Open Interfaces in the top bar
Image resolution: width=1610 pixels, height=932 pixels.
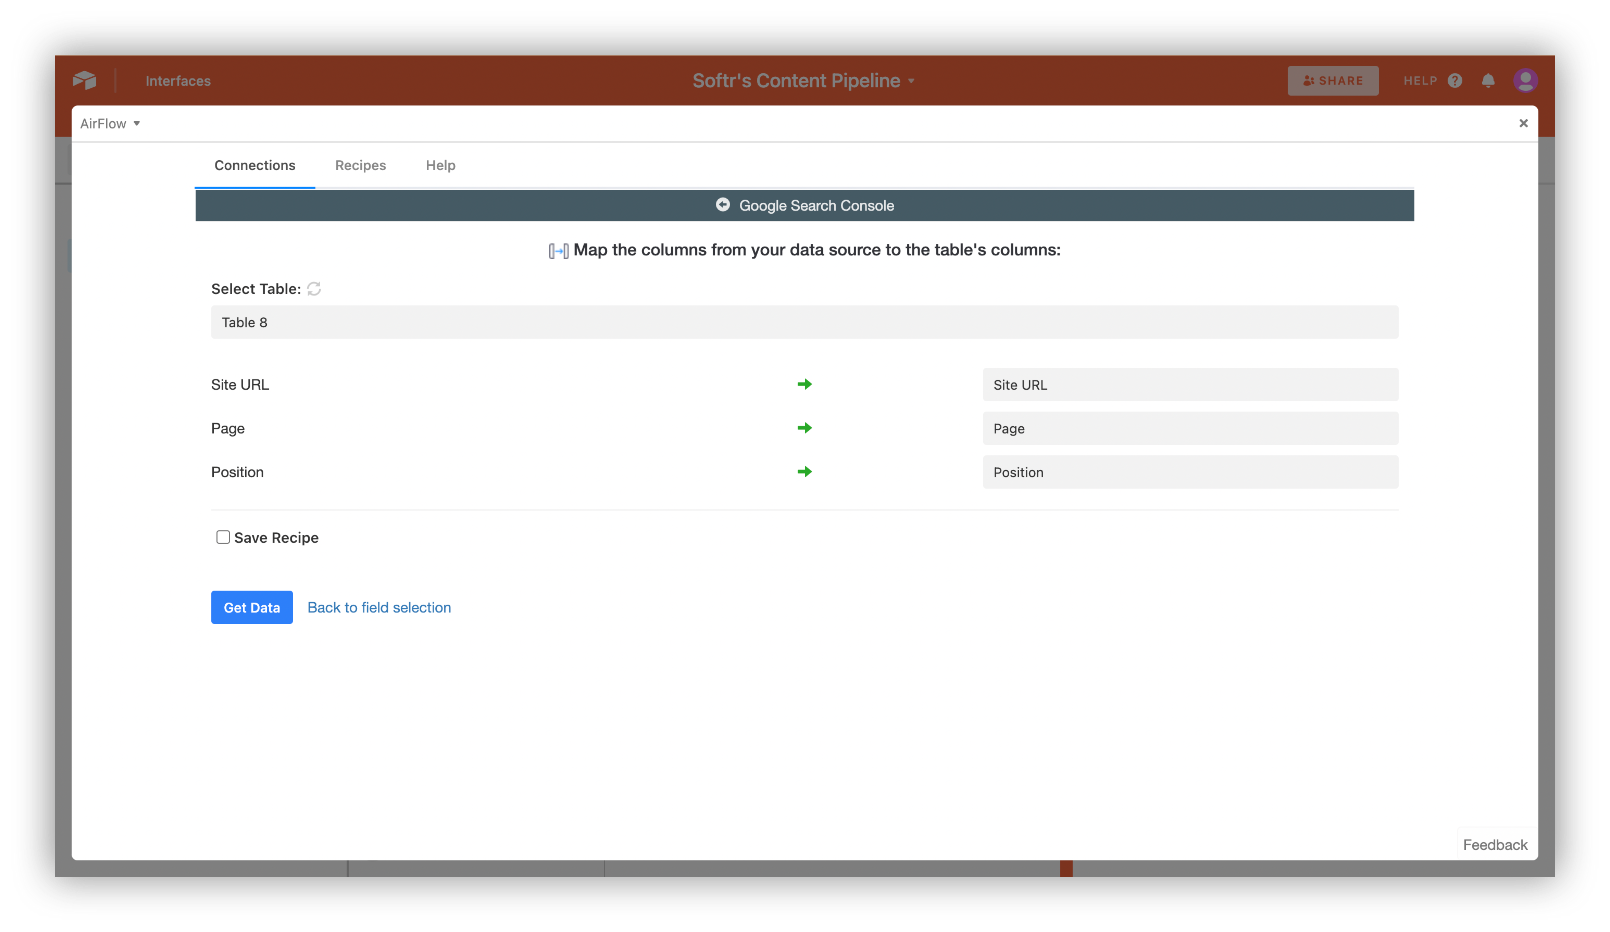click(178, 81)
